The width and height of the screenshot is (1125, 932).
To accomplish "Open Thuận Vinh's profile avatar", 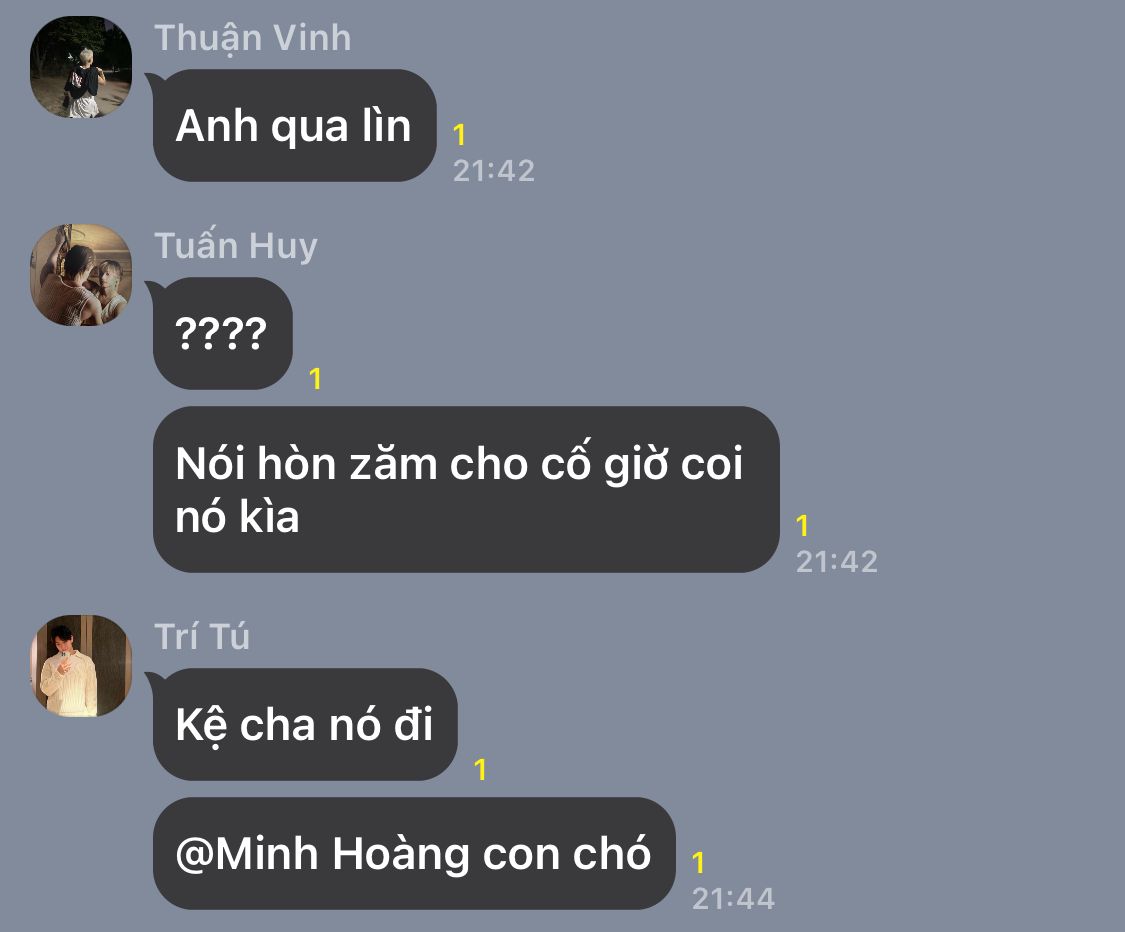I will tap(81, 67).
